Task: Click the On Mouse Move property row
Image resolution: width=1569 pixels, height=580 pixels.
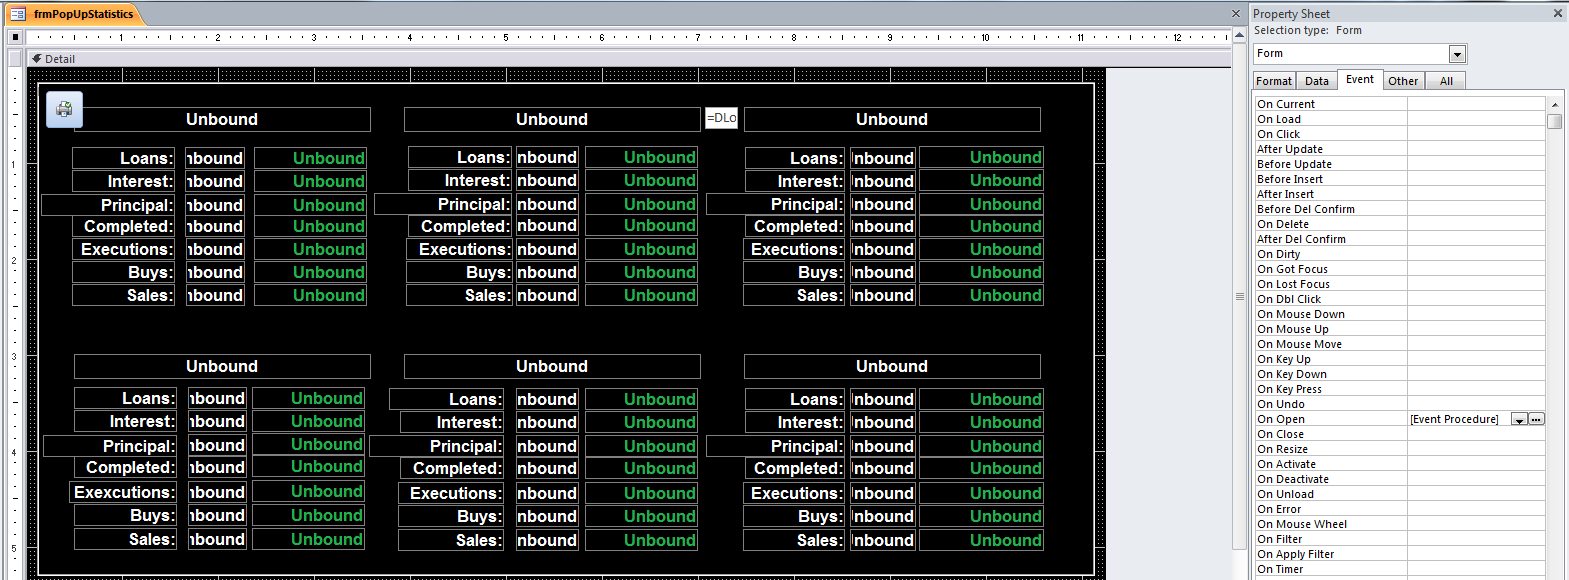Action: point(1400,344)
